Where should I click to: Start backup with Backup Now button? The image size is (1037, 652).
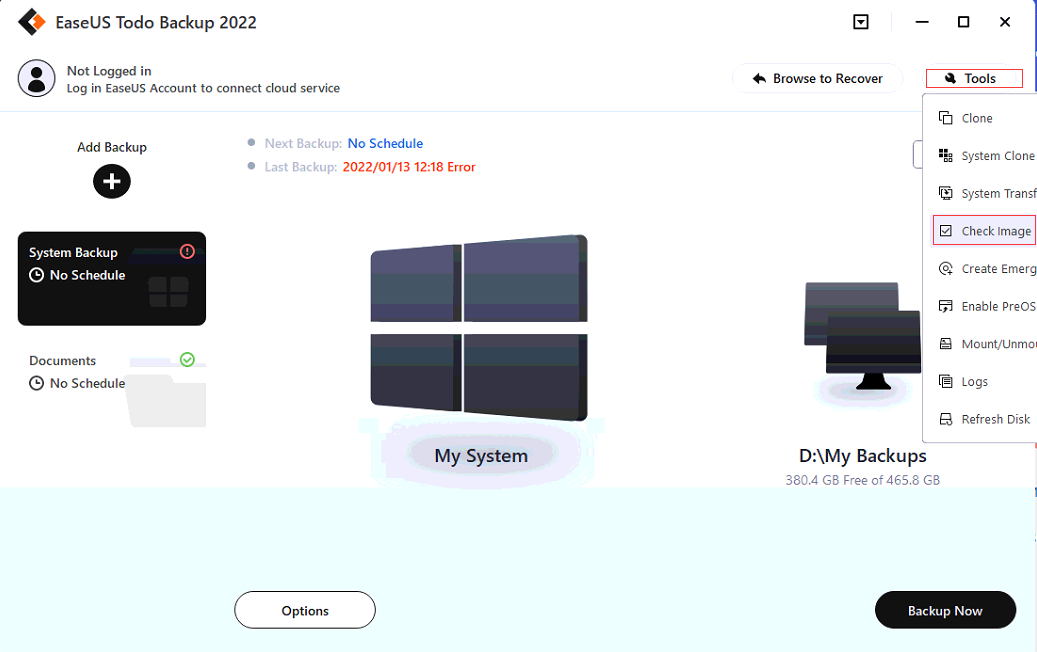click(x=945, y=610)
